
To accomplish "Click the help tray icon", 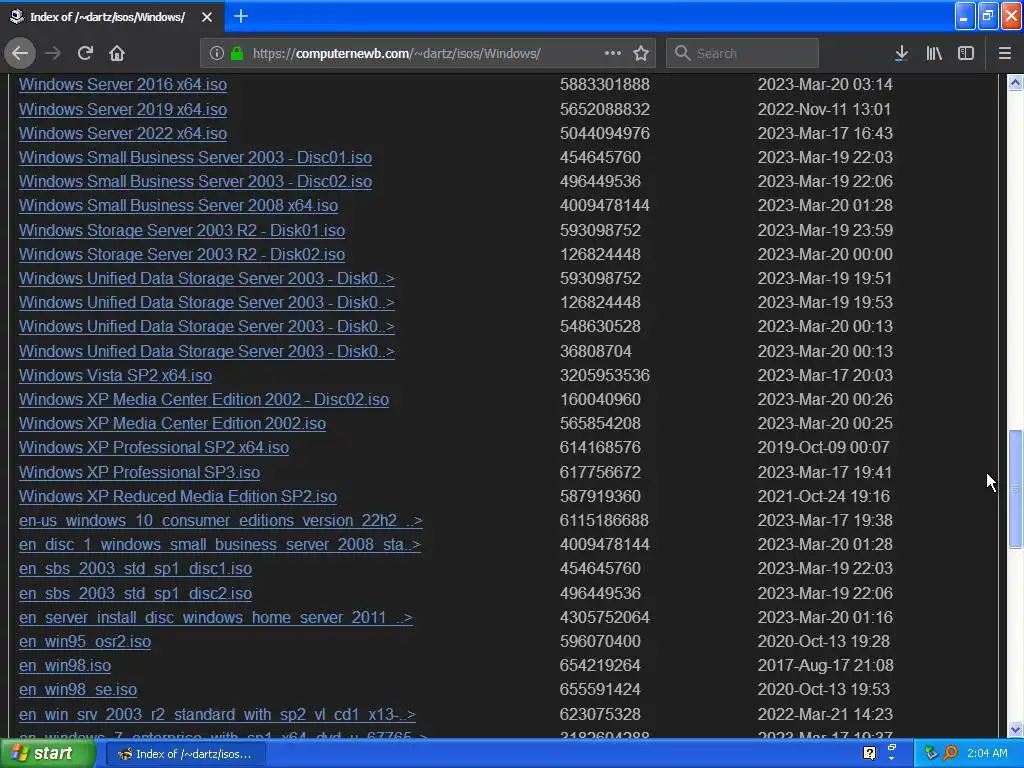I will [x=869, y=754].
